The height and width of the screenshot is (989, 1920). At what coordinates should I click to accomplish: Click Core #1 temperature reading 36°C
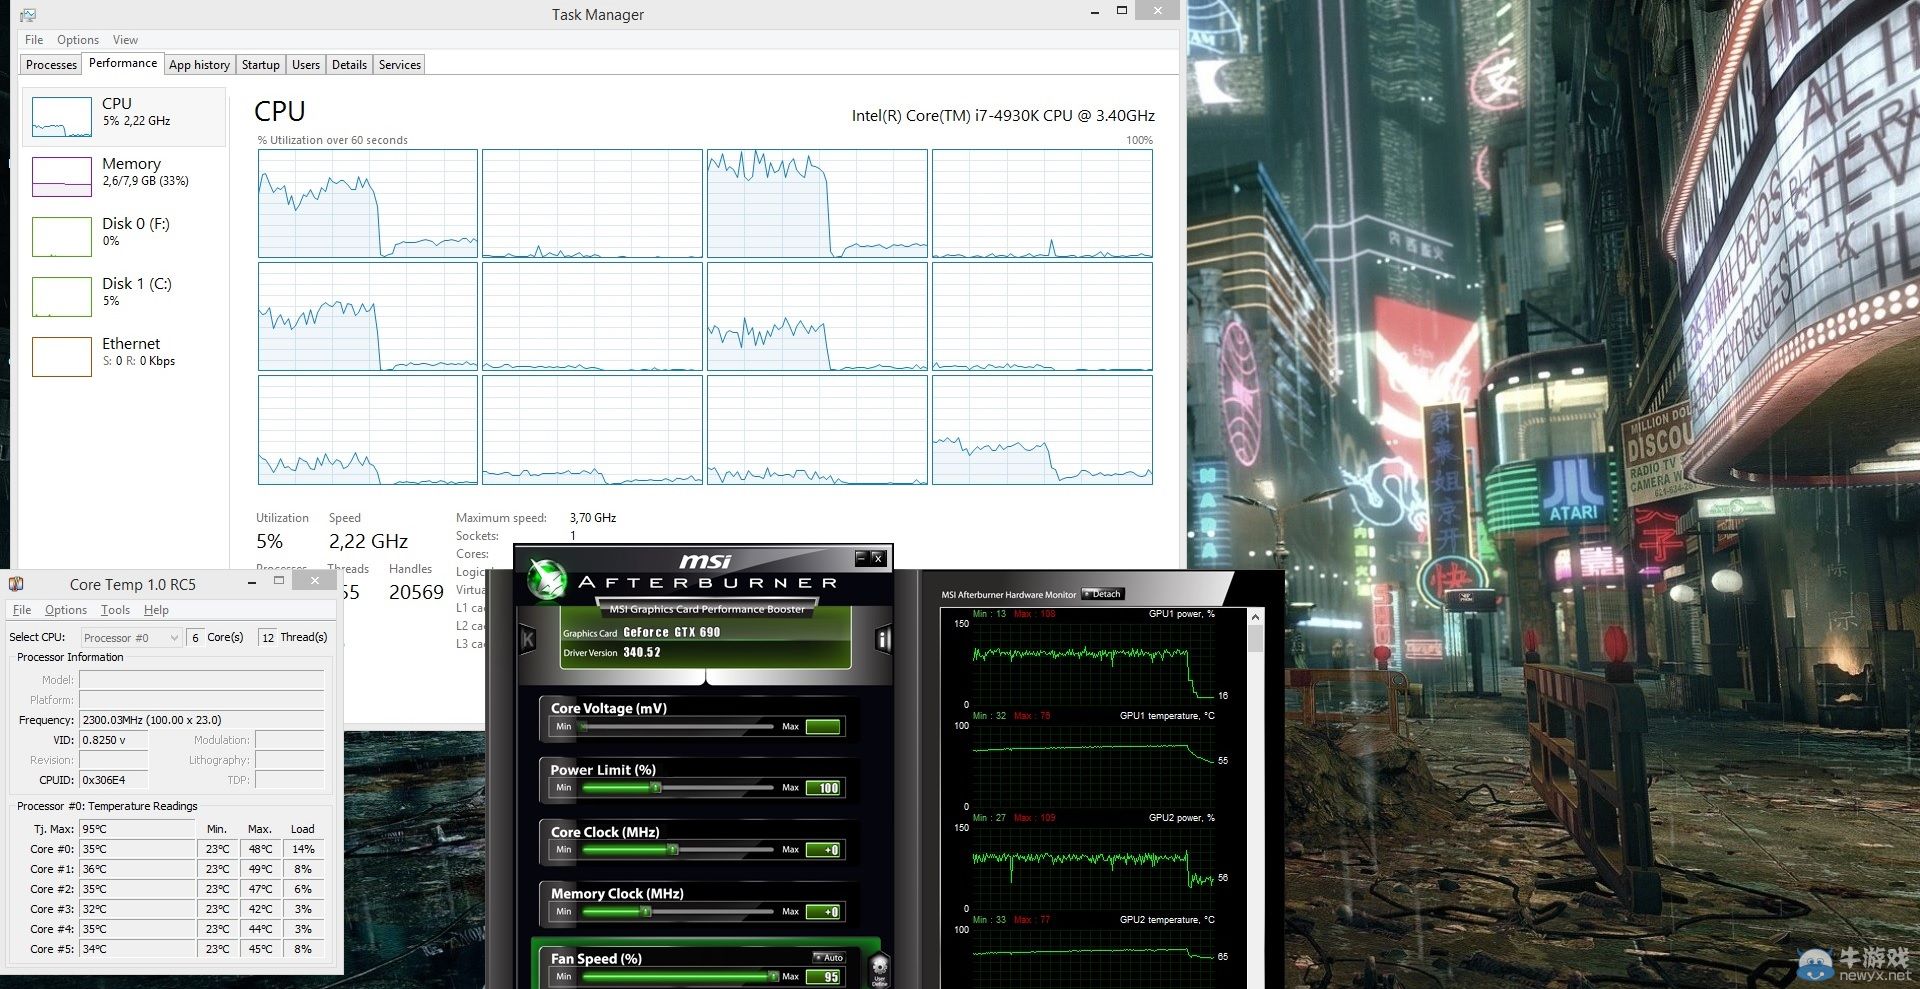coord(137,869)
